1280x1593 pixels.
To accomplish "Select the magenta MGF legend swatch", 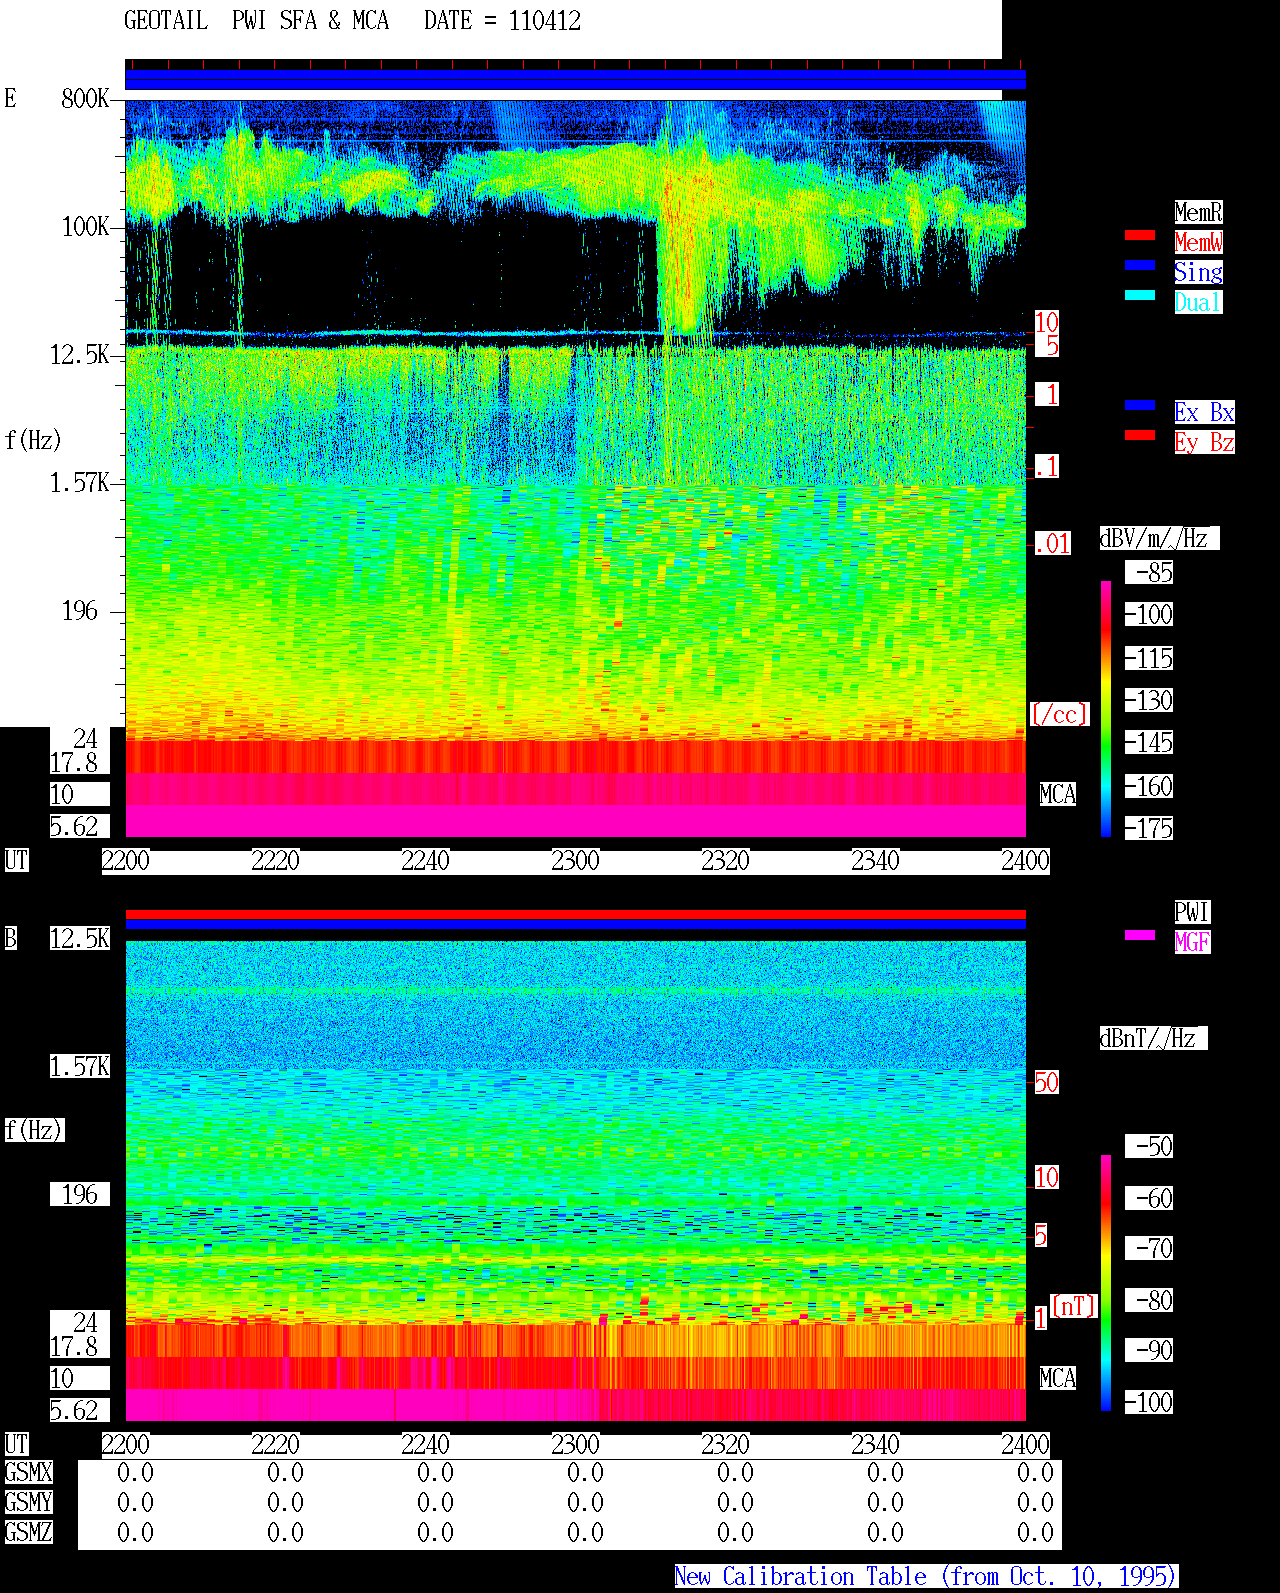I will coord(1140,936).
